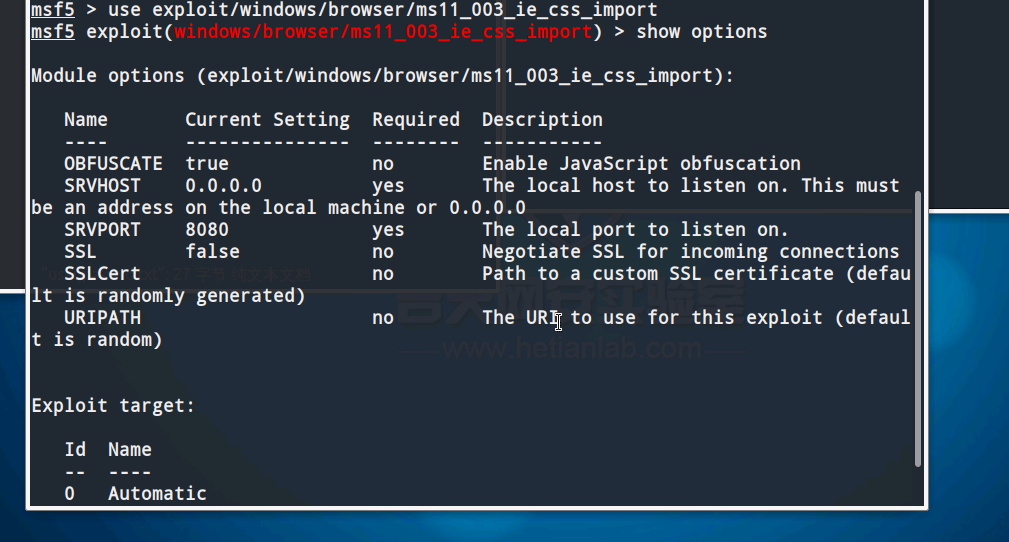
Task: Click the 't is random)' wrapped line
Action: (x=97, y=339)
